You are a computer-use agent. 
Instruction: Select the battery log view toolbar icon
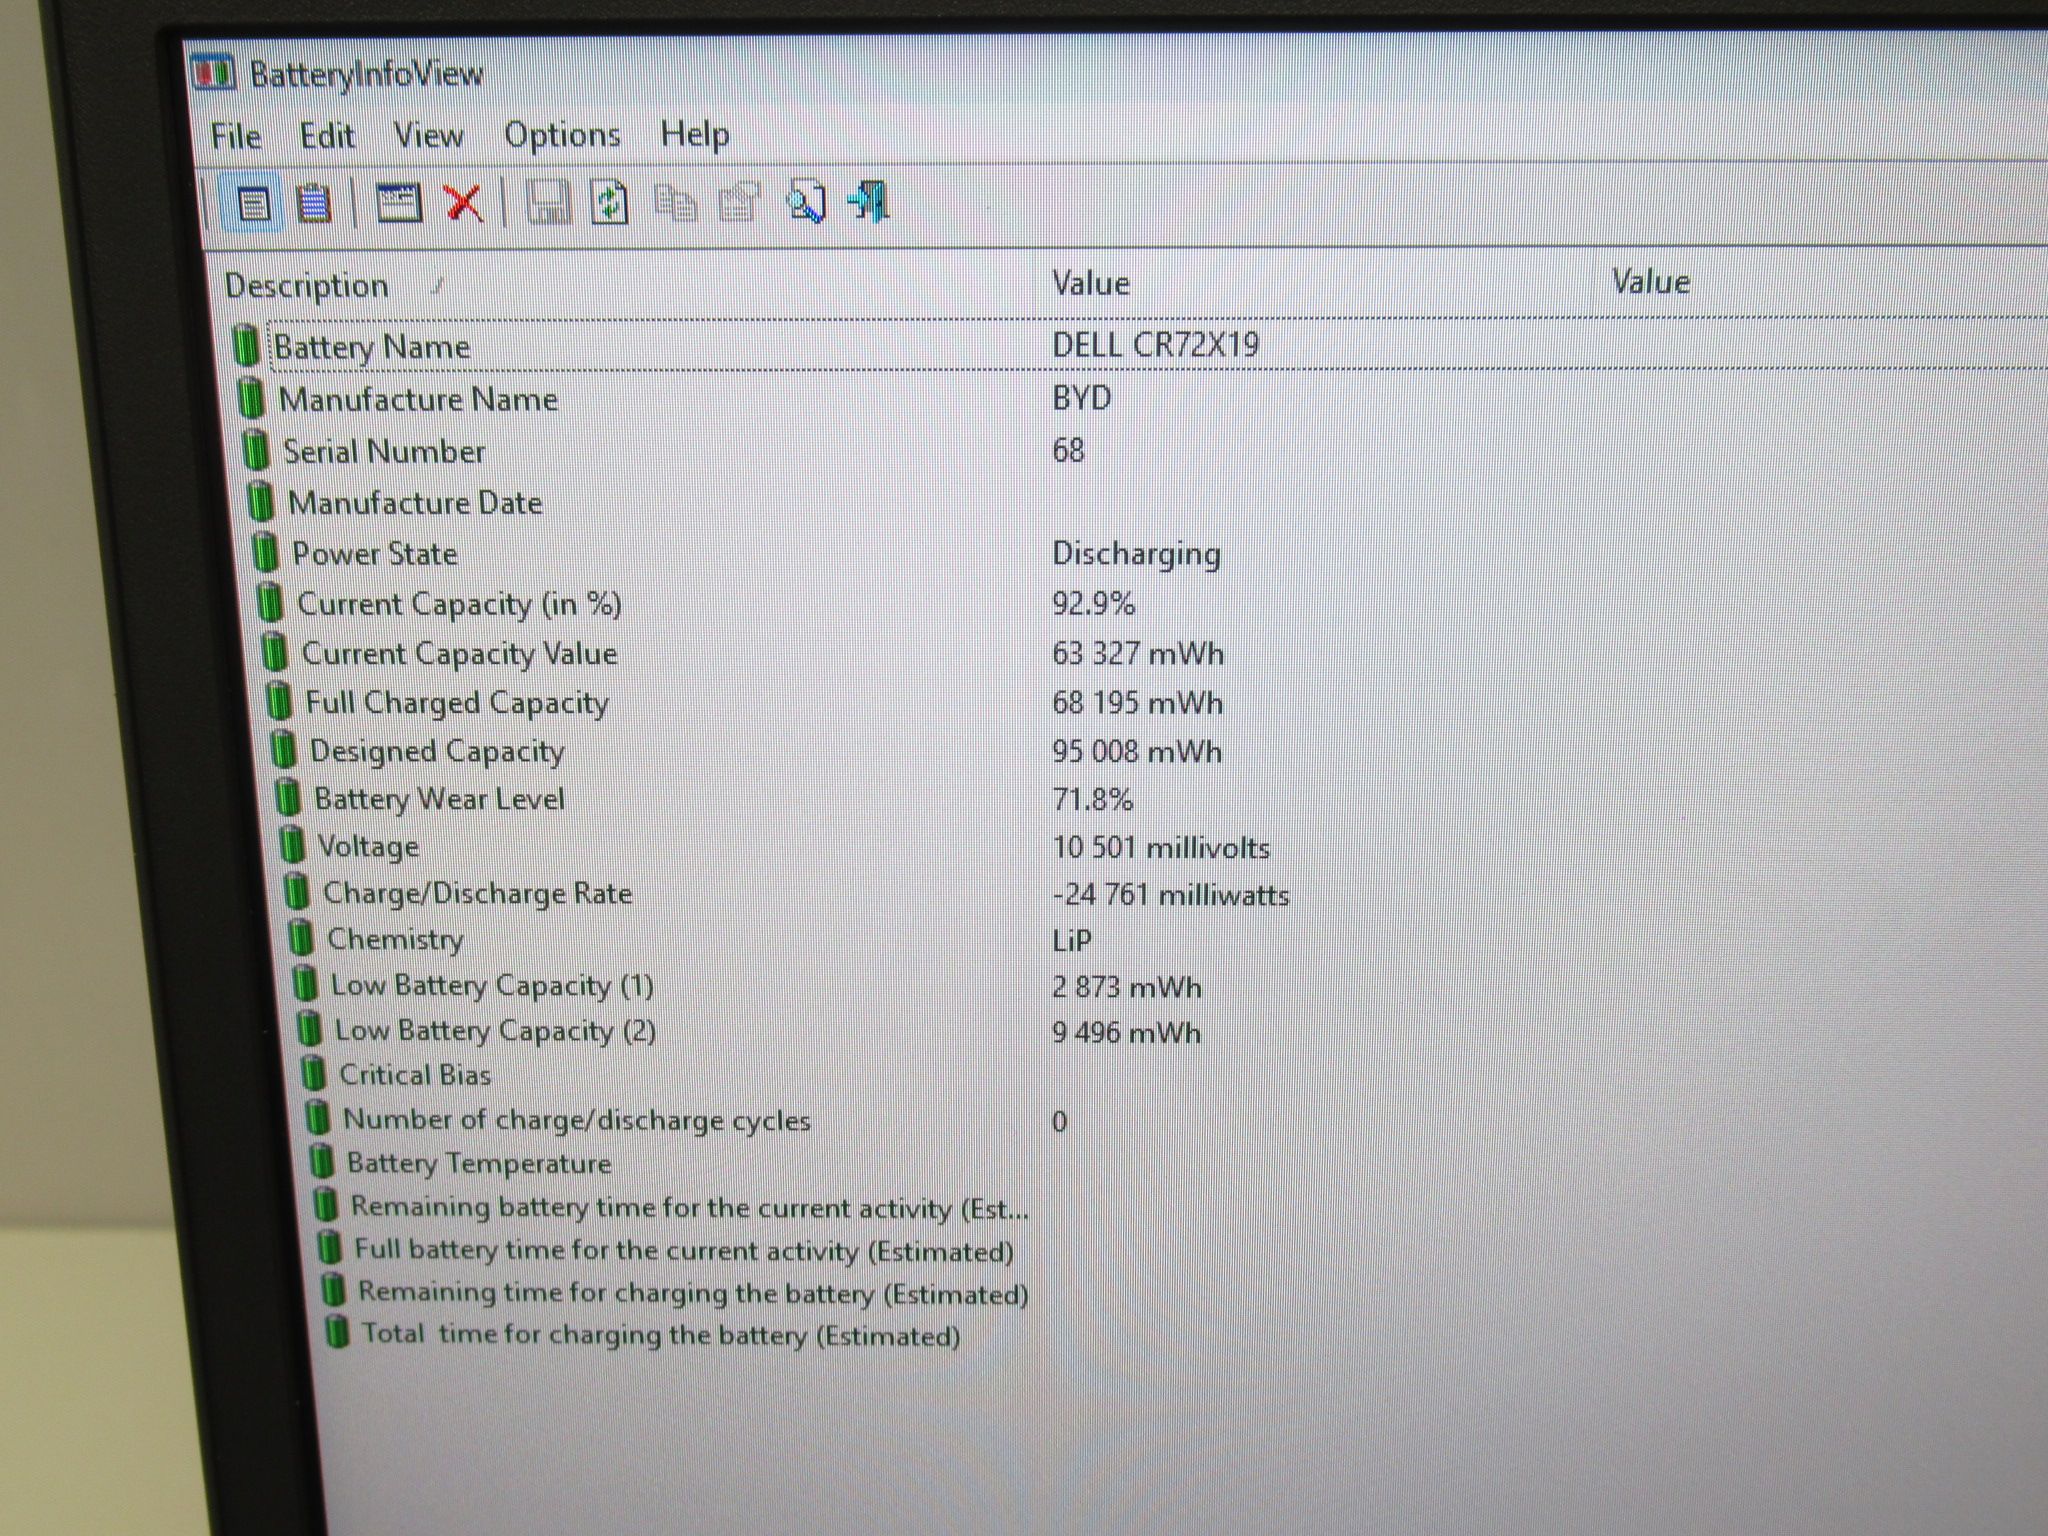pyautogui.click(x=314, y=203)
